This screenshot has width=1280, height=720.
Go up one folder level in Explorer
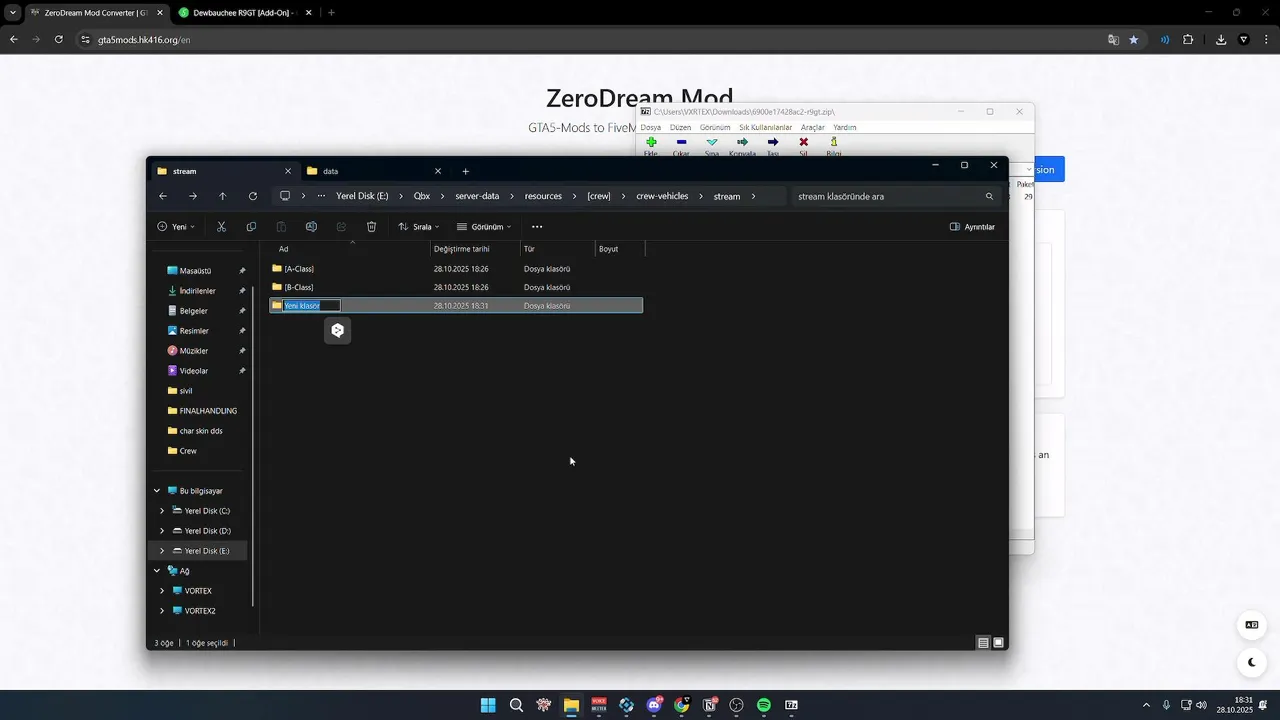pos(222,196)
